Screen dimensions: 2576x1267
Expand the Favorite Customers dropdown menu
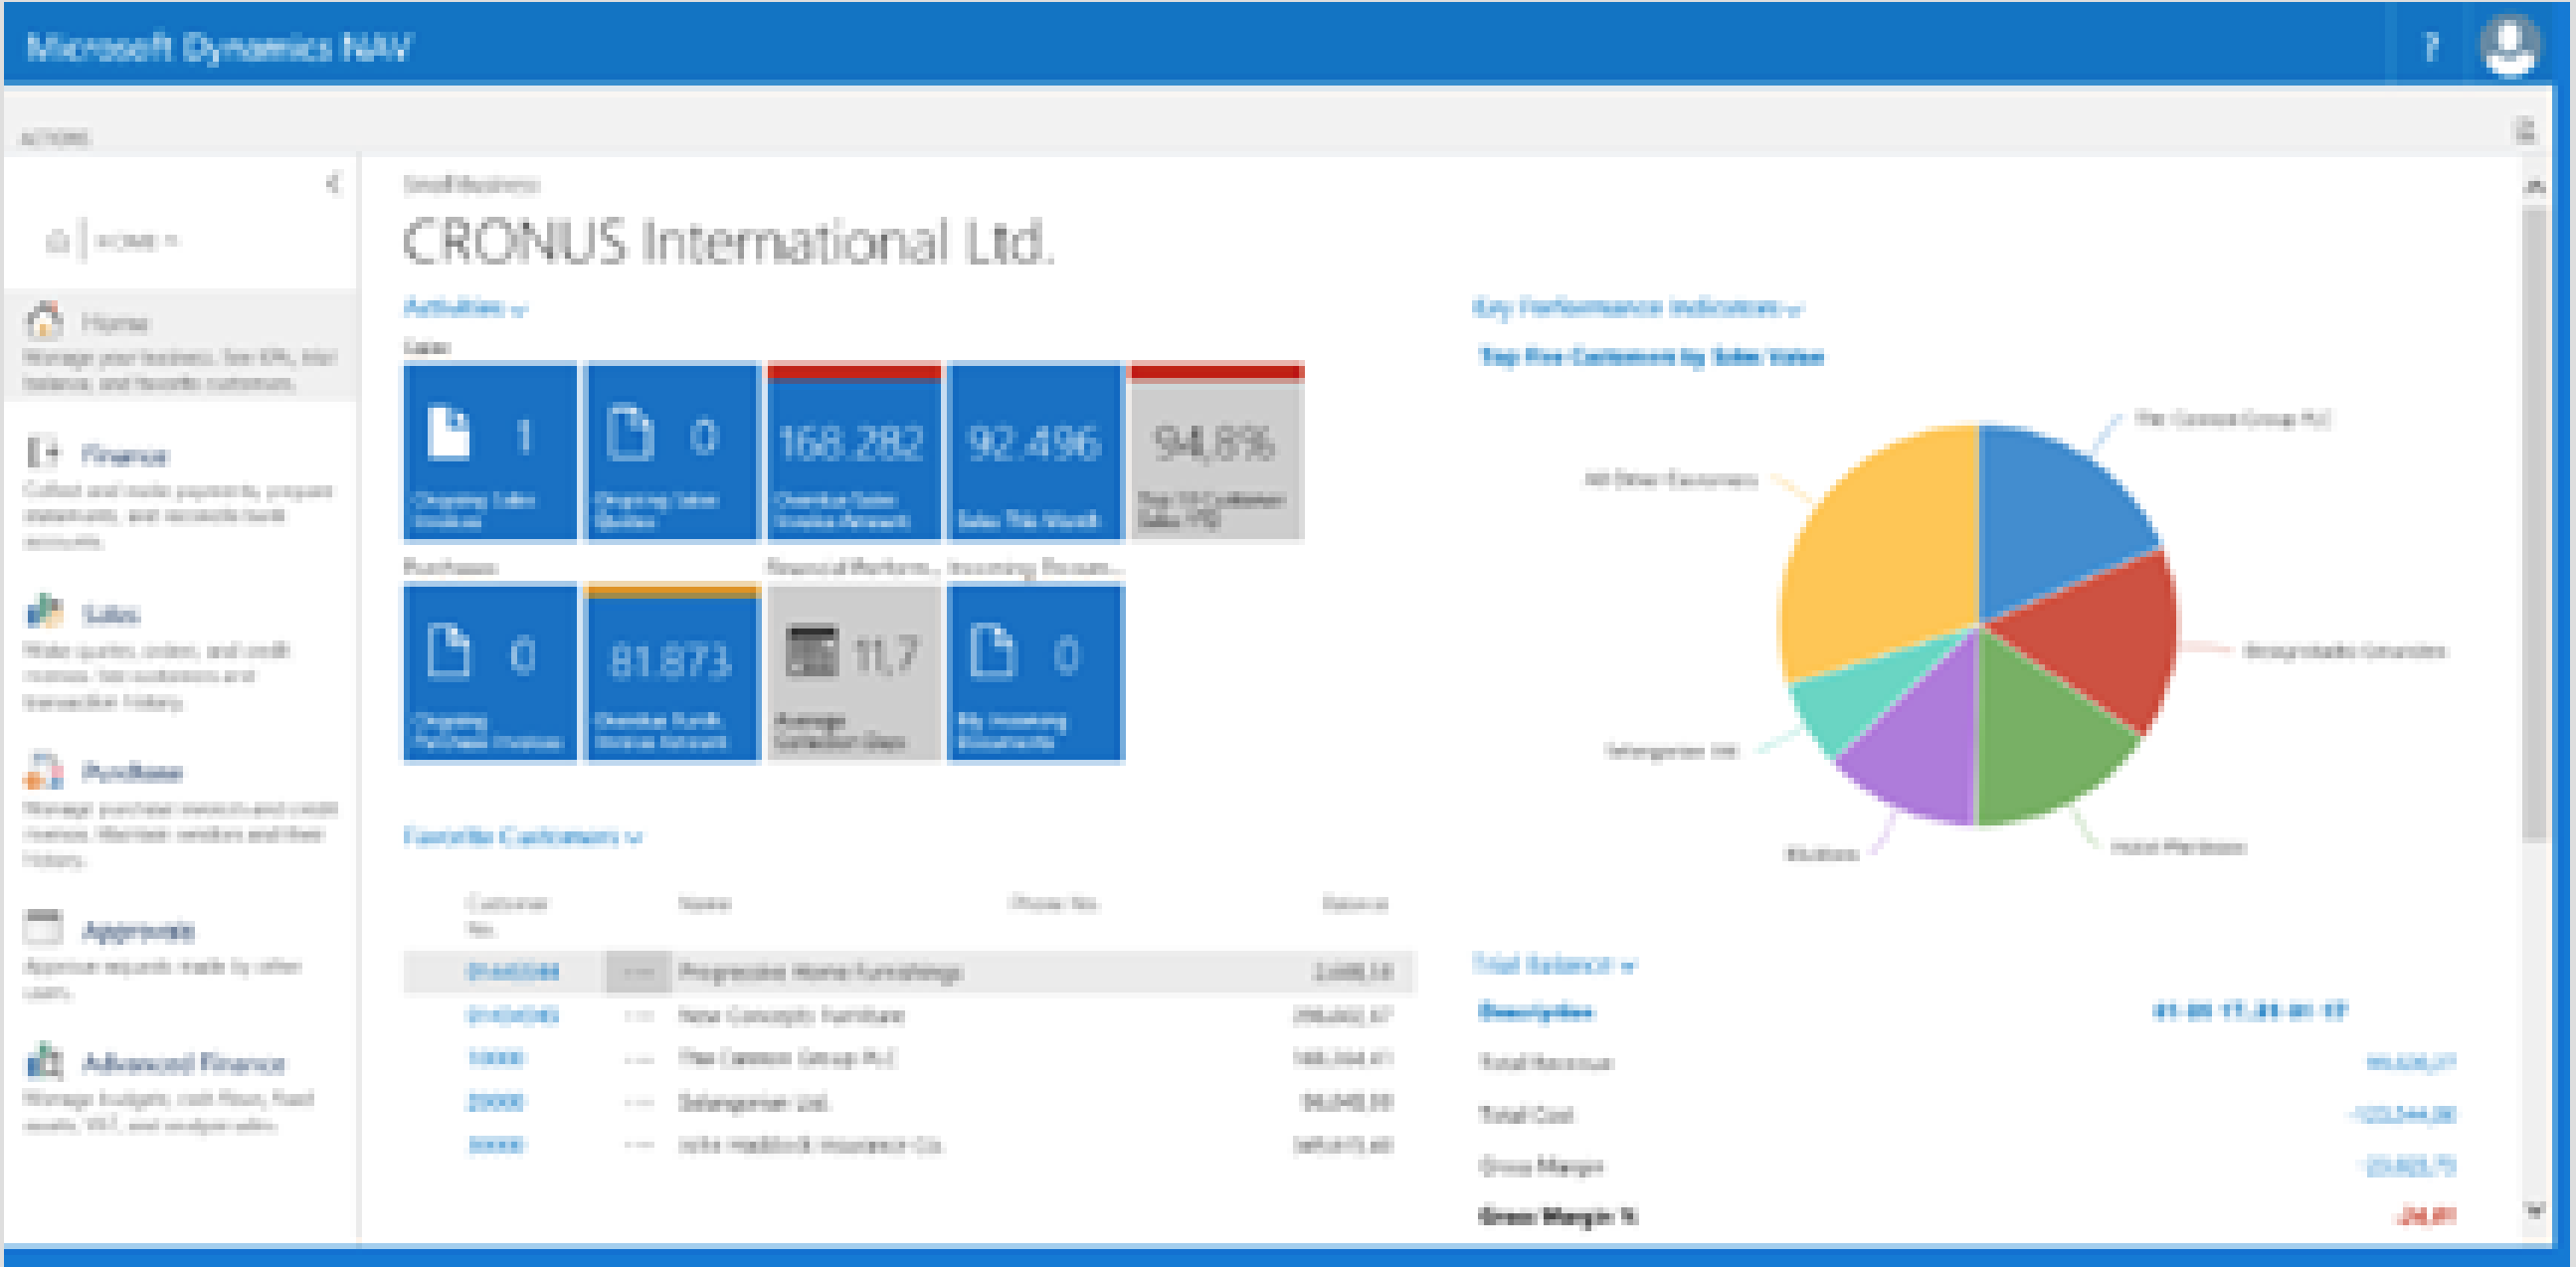click(521, 836)
